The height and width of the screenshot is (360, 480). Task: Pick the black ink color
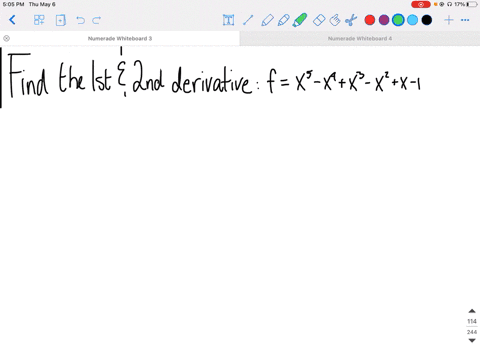427,20
